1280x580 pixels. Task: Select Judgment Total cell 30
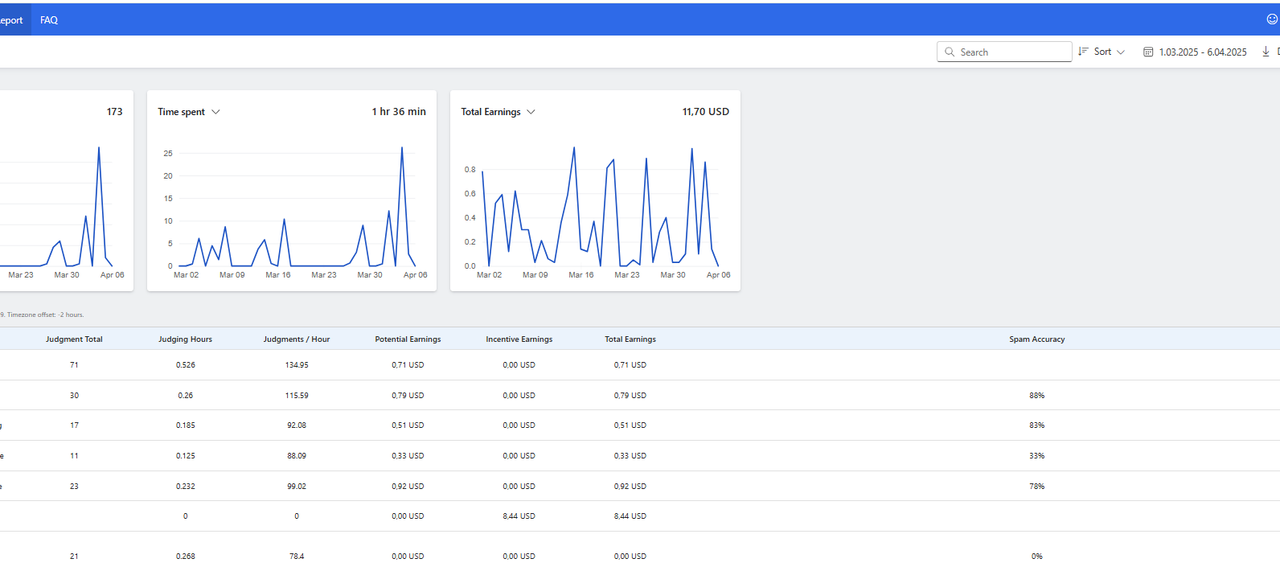(x=74, y=395)
